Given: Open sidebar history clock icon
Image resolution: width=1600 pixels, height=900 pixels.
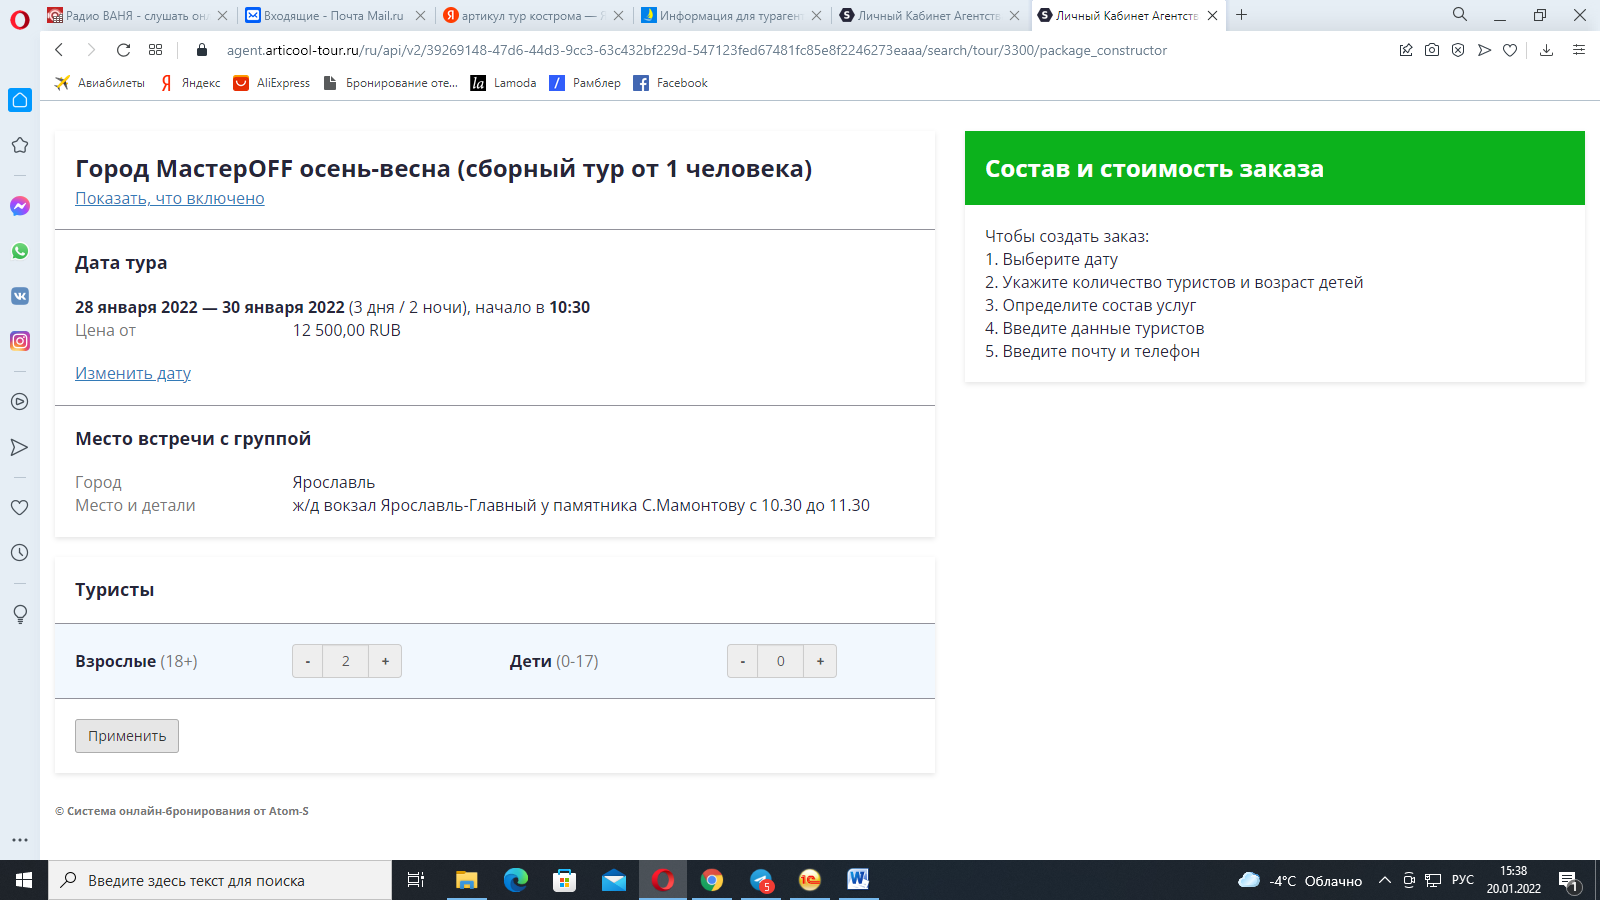Looking at the screenshot, I should 20,553.
